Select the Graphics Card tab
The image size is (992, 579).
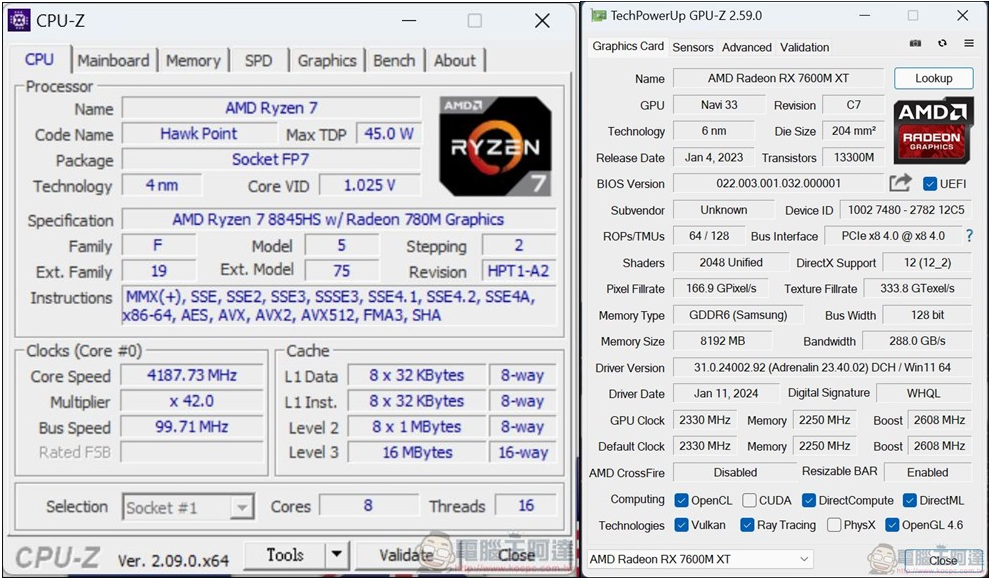pos(628,46)
